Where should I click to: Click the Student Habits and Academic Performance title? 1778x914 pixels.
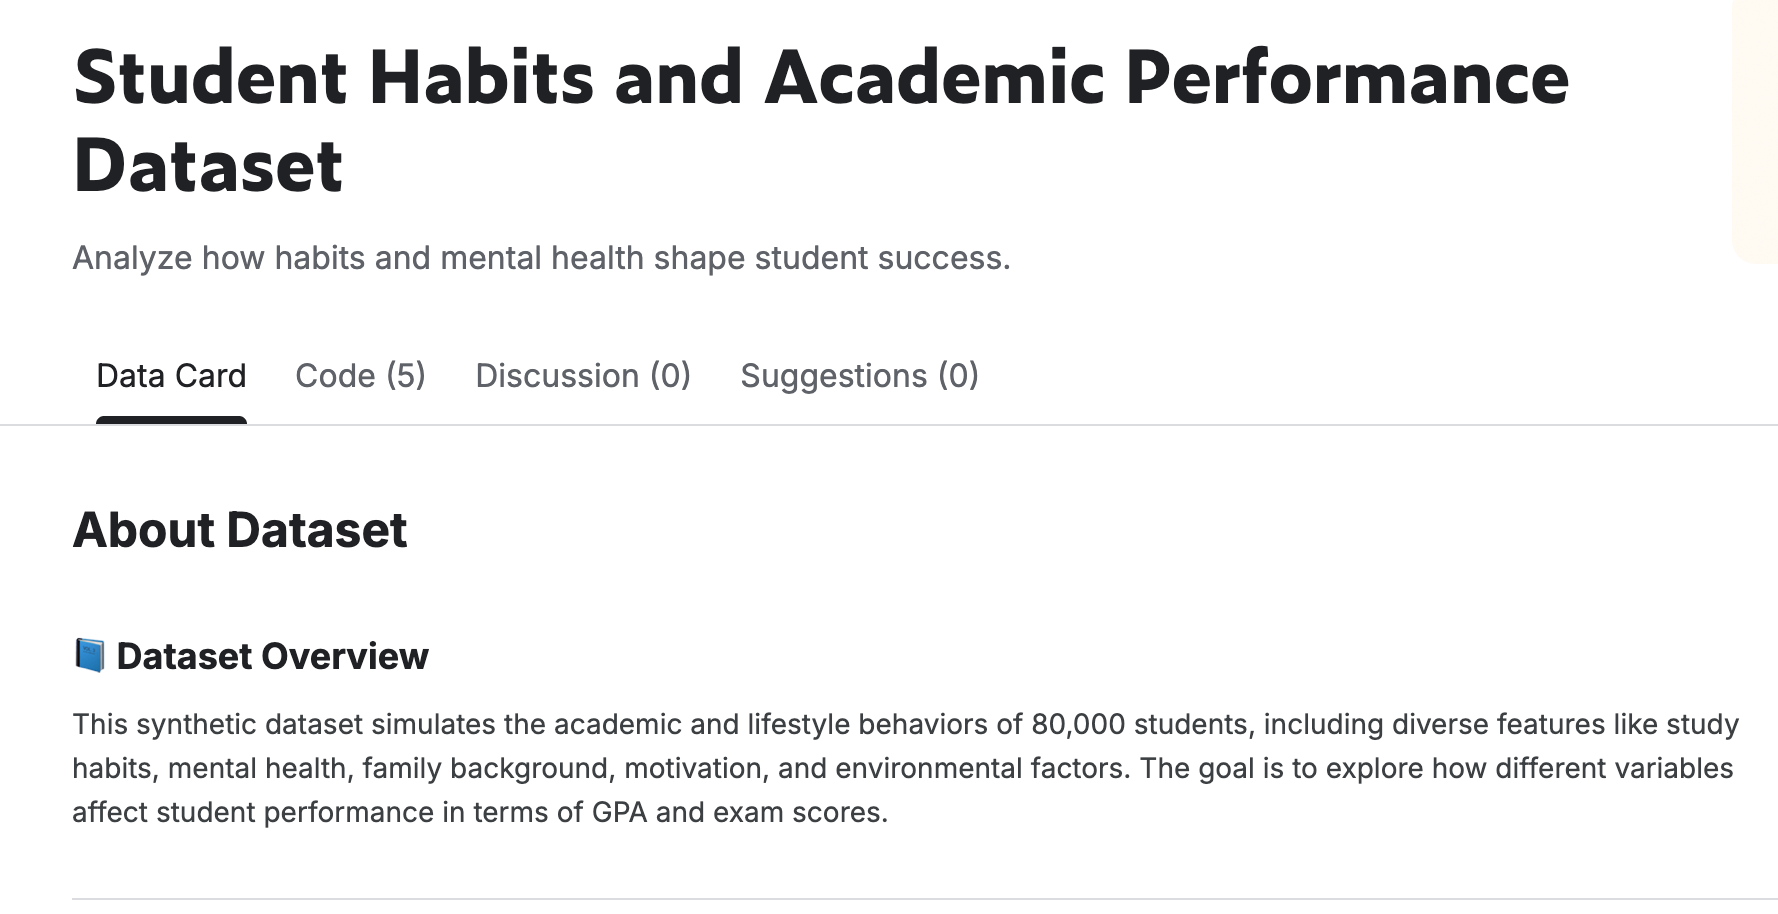(820, 78)
